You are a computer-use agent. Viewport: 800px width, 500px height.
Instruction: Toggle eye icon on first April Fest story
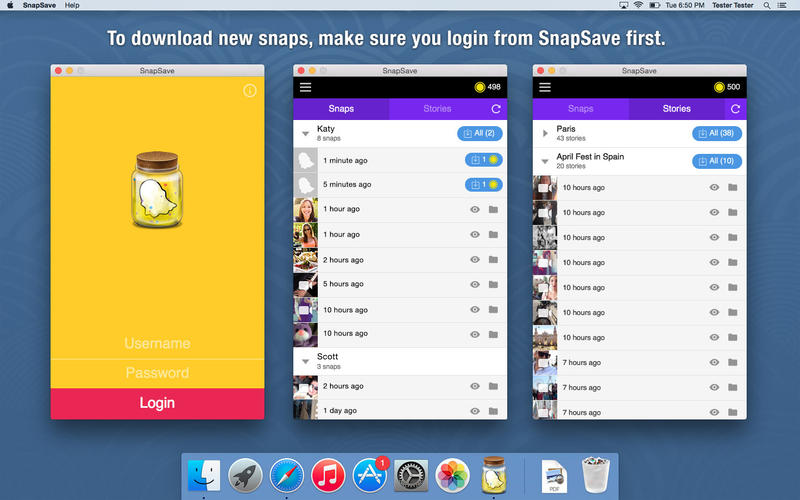tap(714, 187)
